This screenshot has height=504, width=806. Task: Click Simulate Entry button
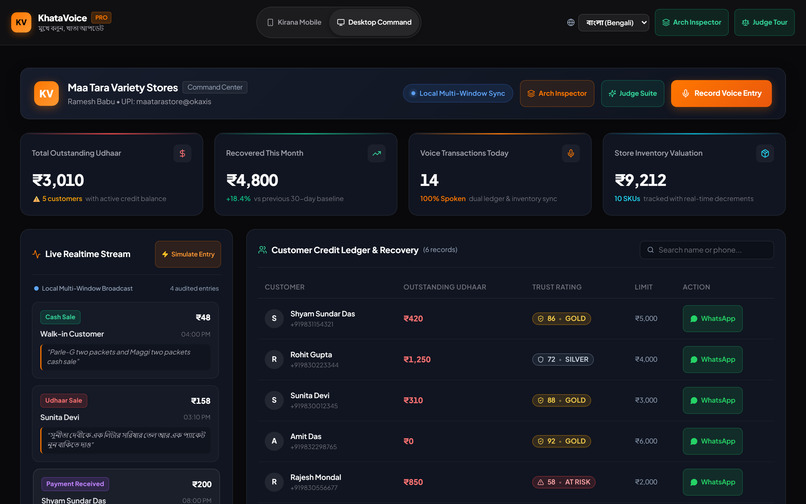(x=188, y=254)
